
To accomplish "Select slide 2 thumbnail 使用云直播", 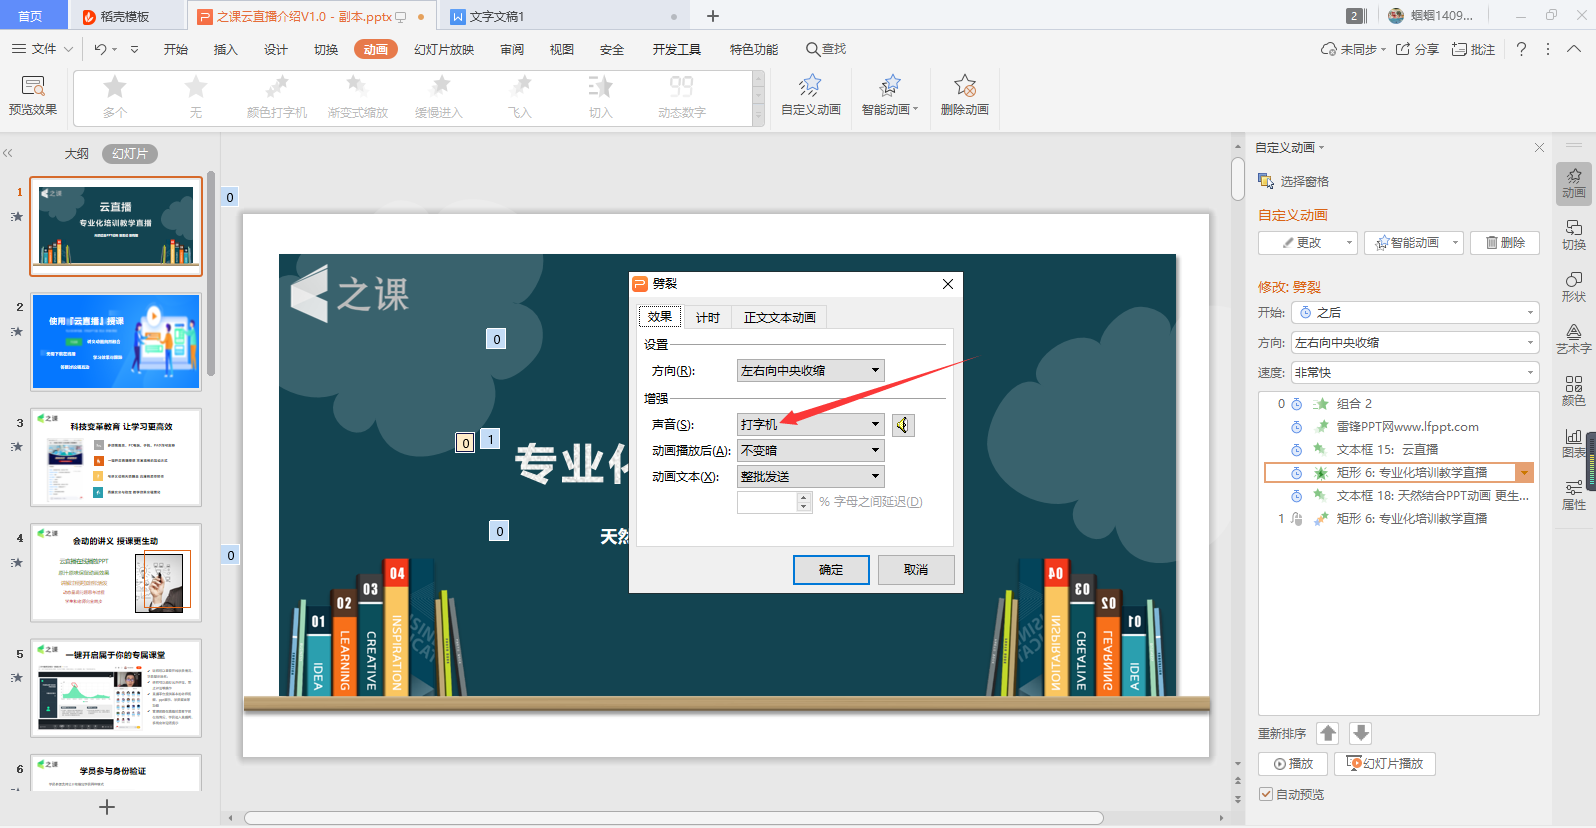I will [116, 341].
